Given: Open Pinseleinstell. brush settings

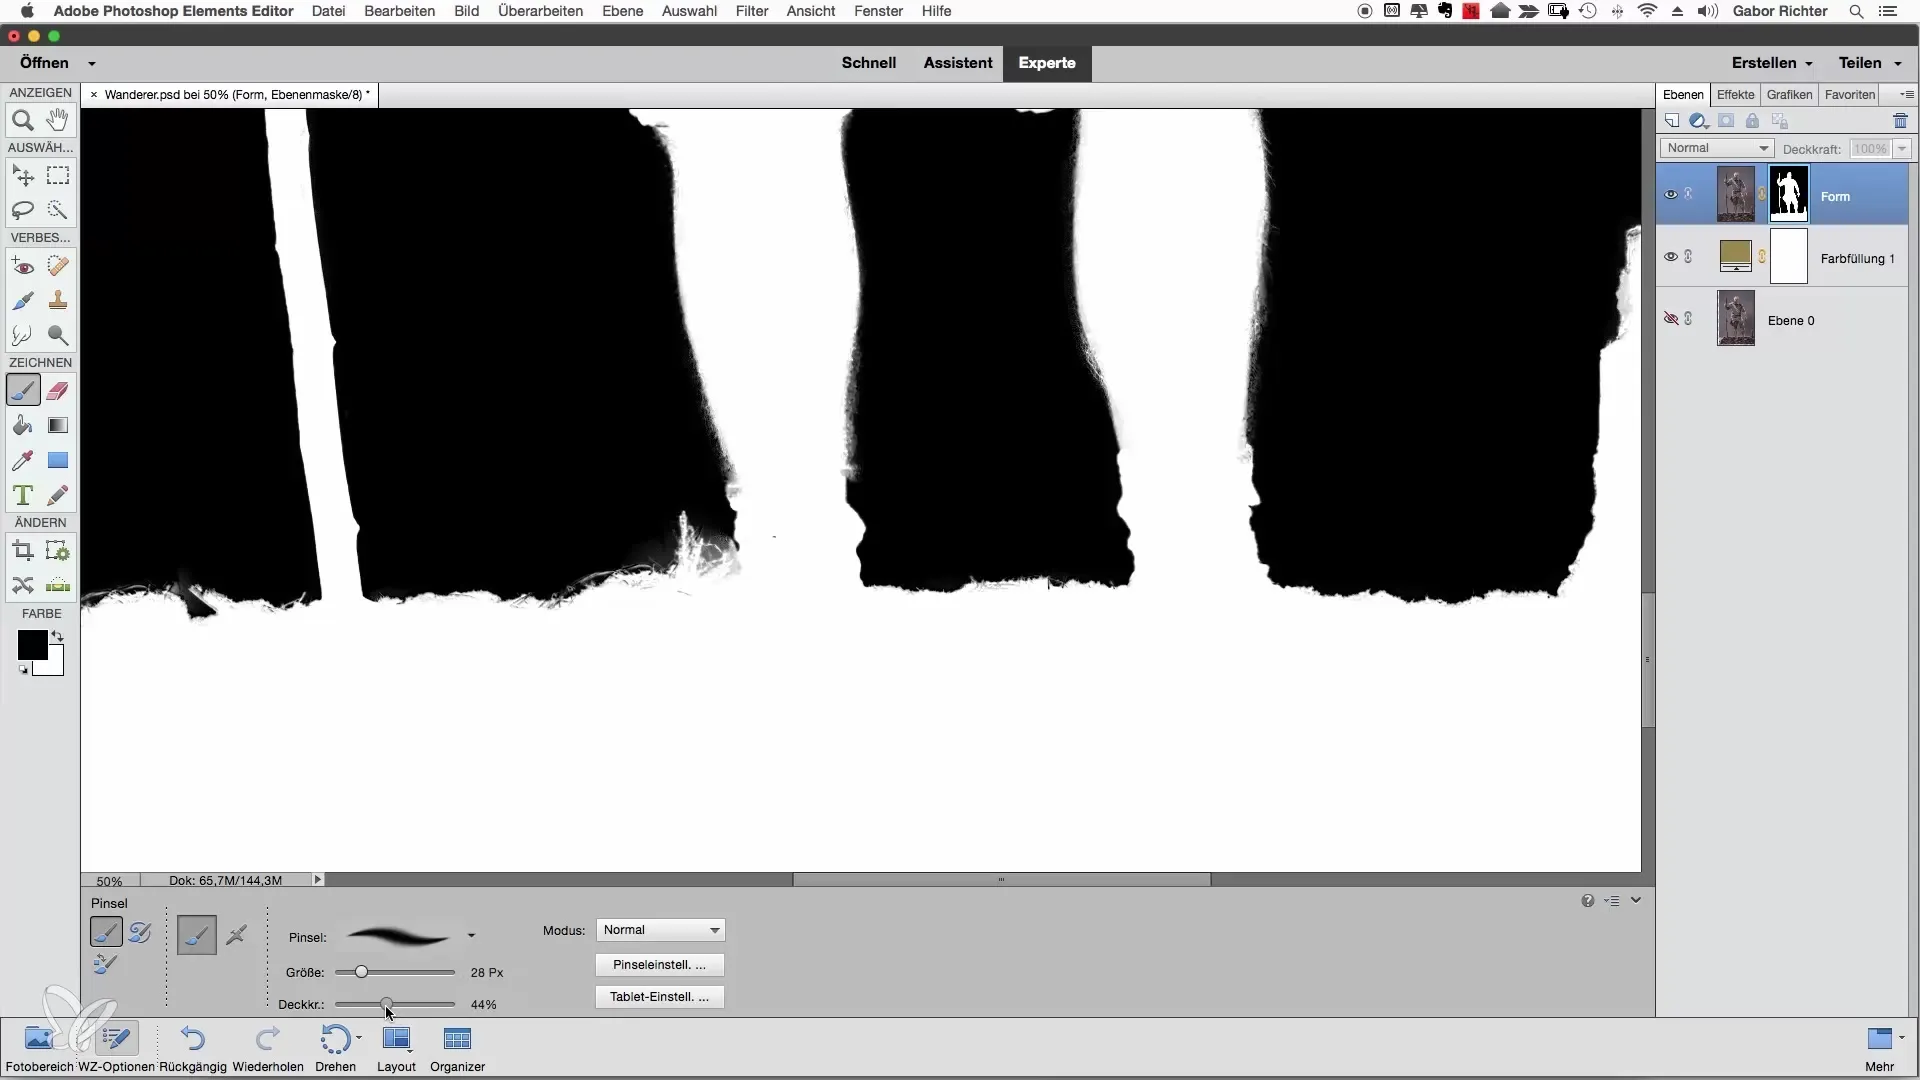Looking at the screenshot, I should coord(659,965).
